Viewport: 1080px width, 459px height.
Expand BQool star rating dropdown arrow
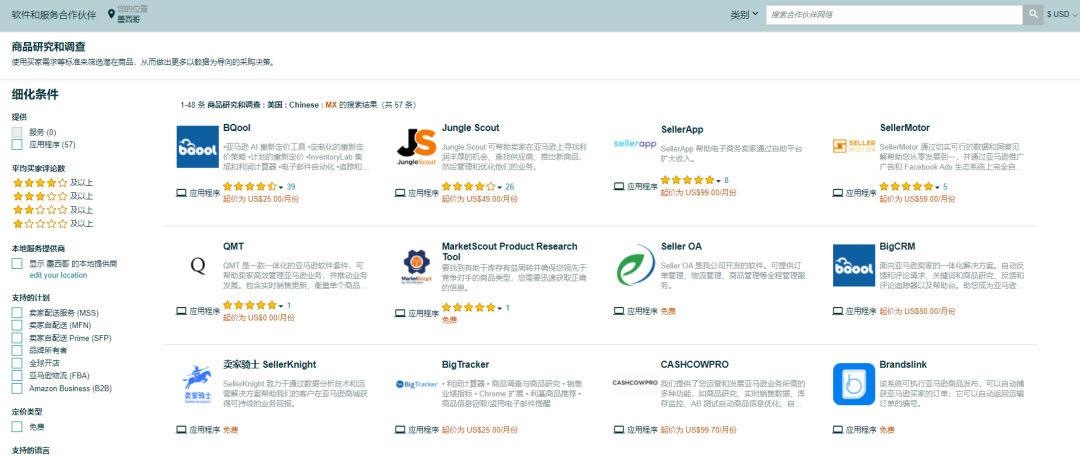[281, 187]
